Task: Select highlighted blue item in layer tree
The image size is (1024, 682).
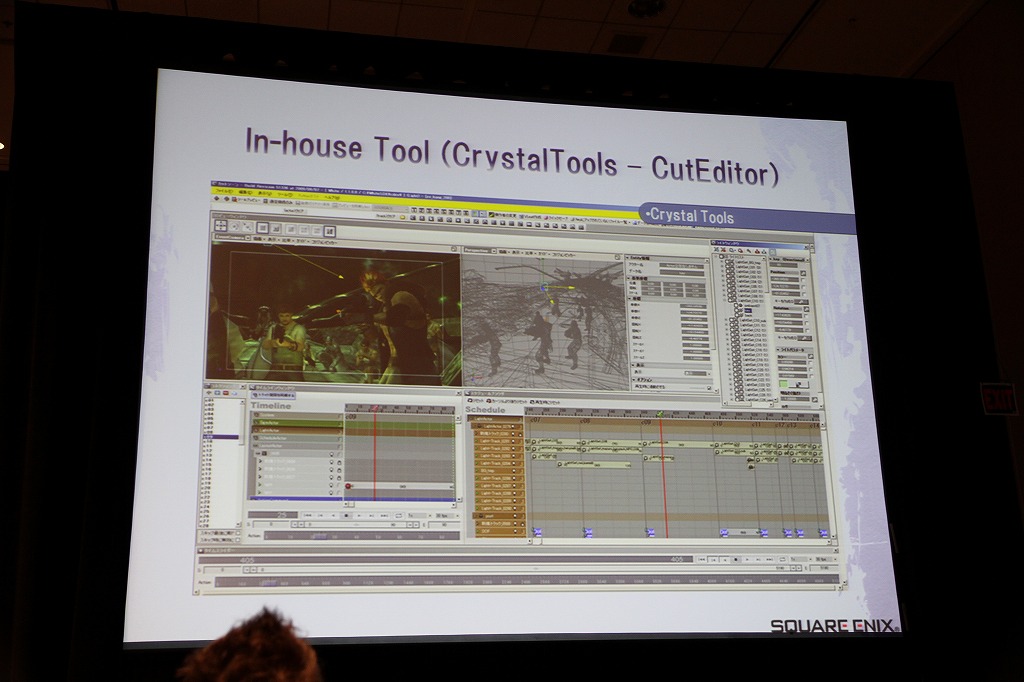Action: click(x=748, y=310)
